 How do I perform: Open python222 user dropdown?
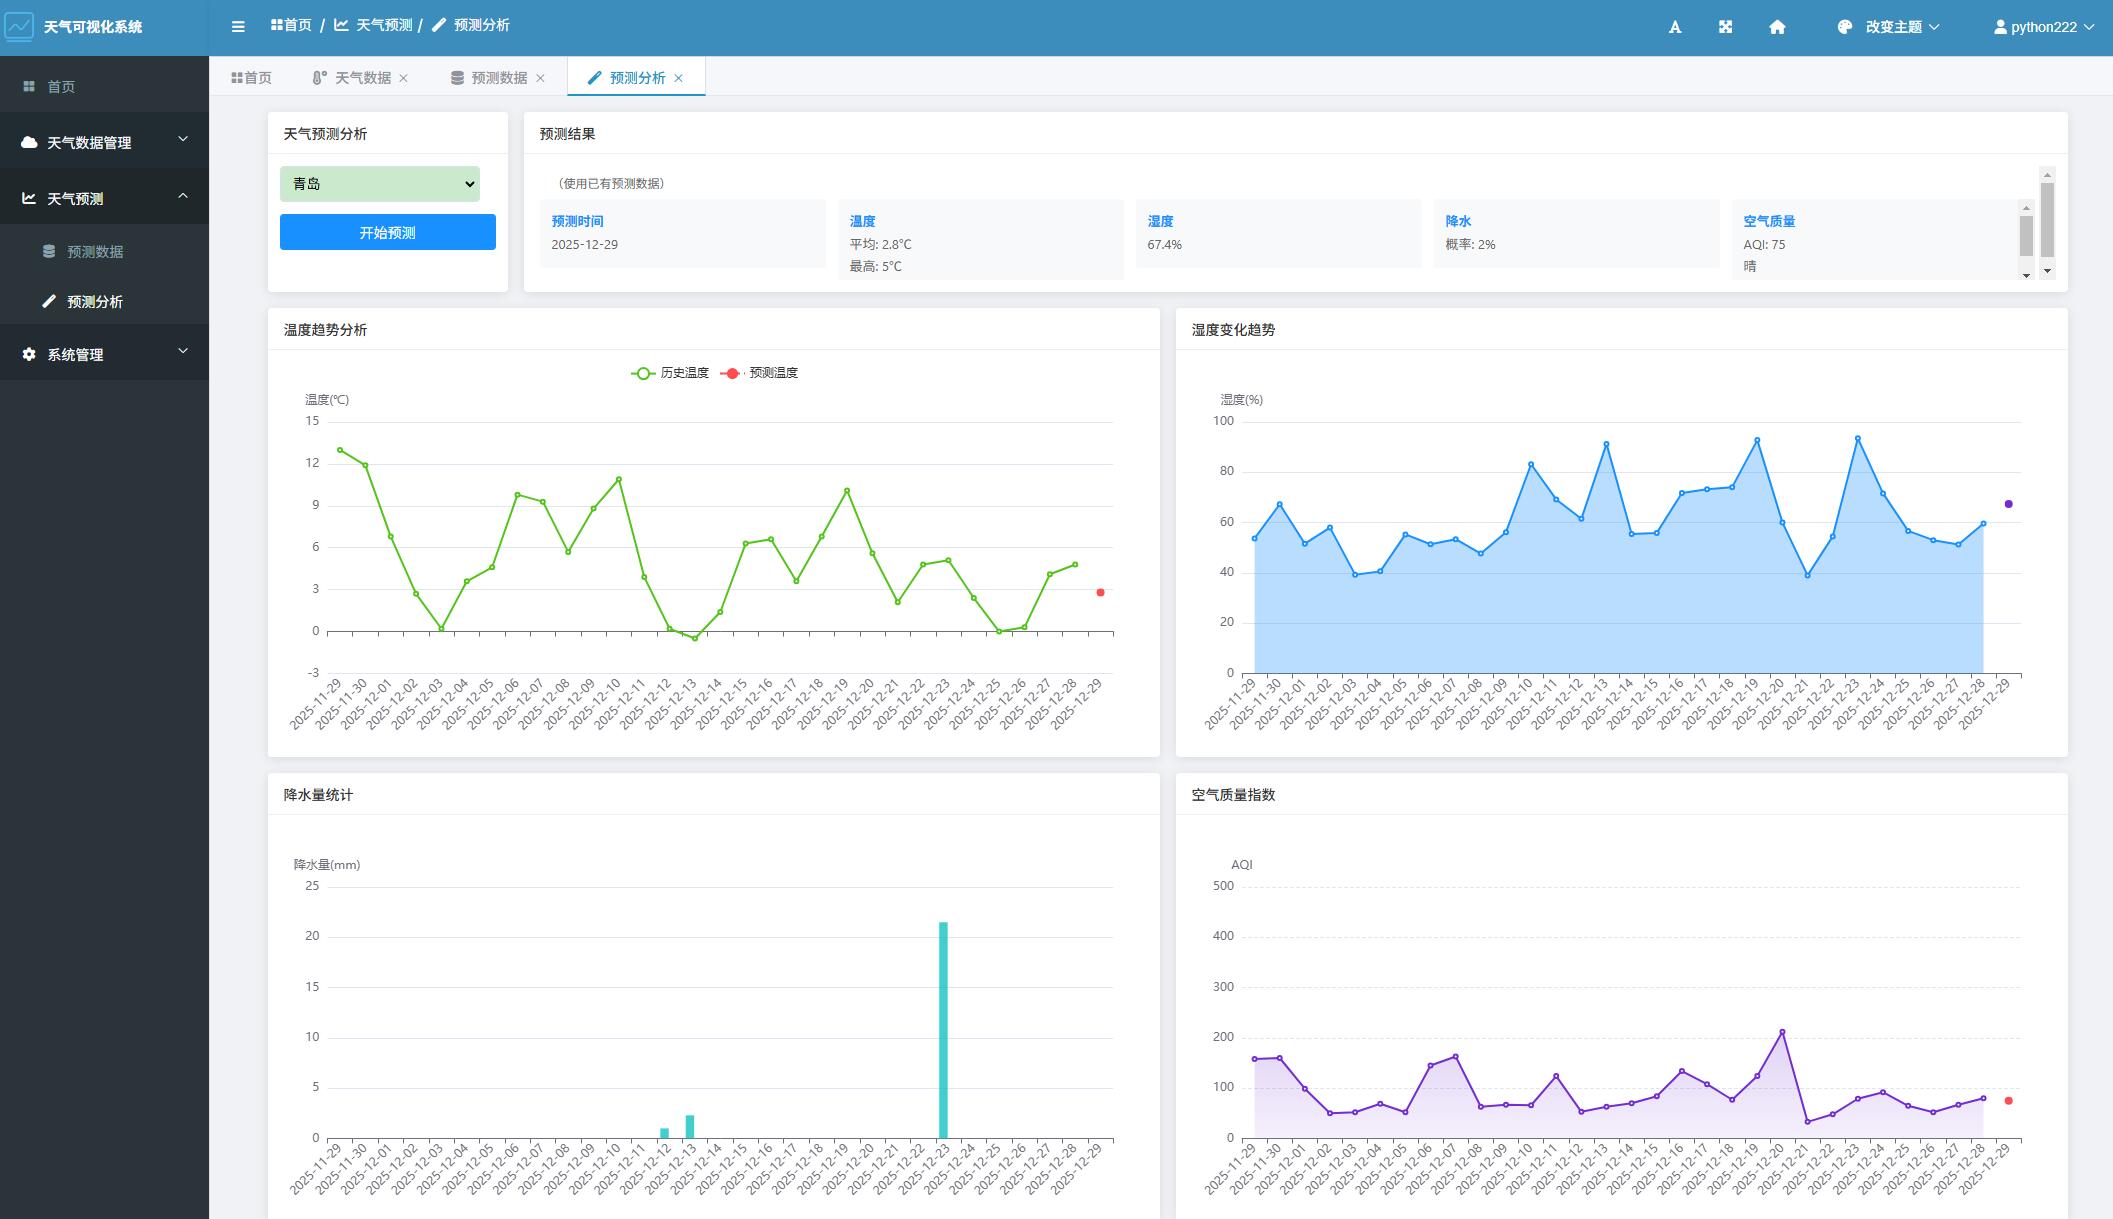click(2044, 27)
